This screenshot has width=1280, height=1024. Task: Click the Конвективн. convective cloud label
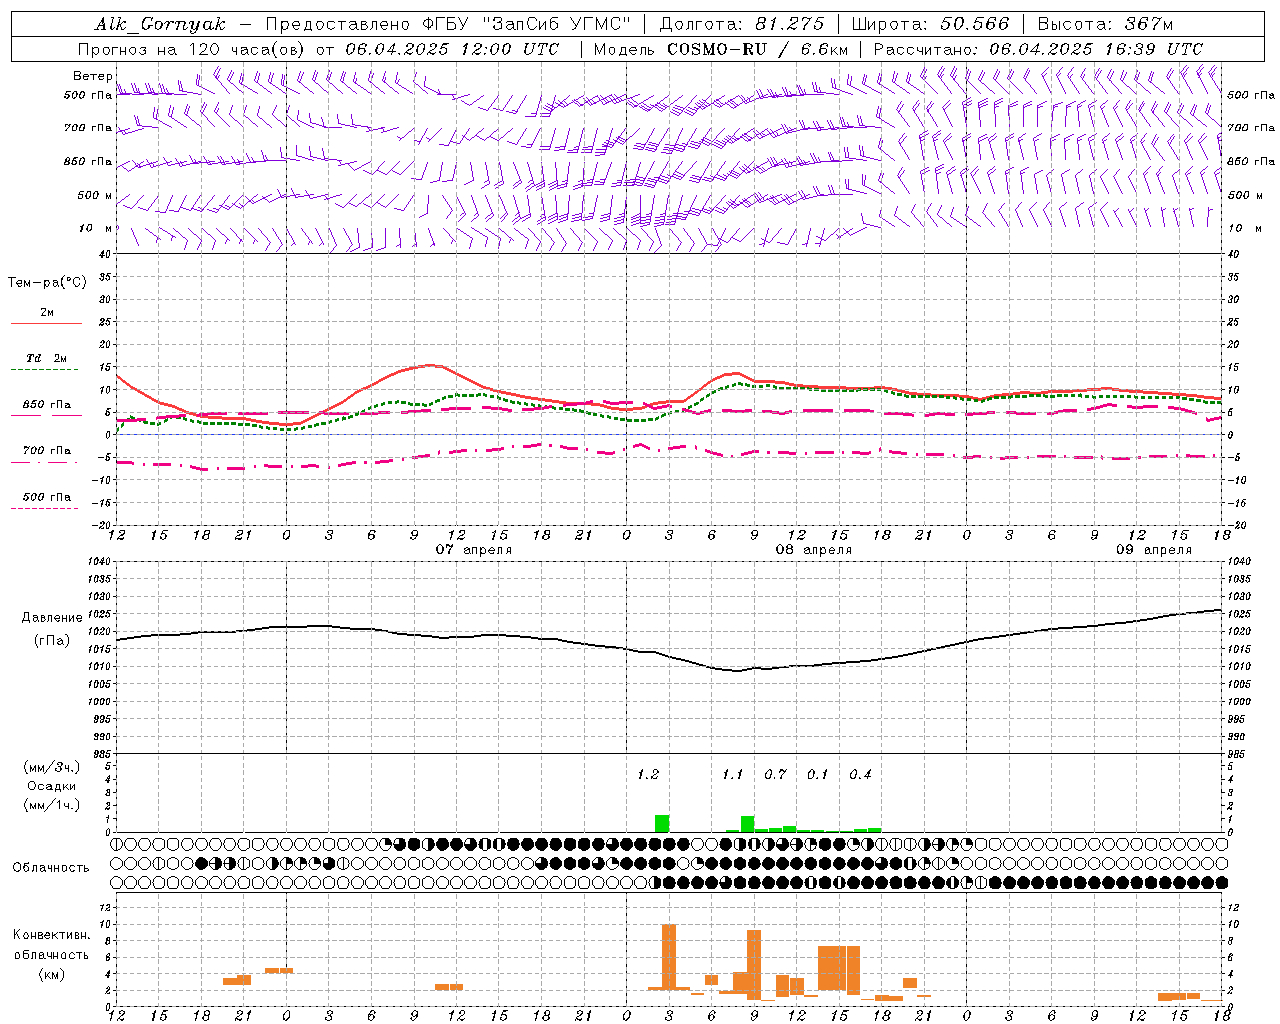click(51, 935)
